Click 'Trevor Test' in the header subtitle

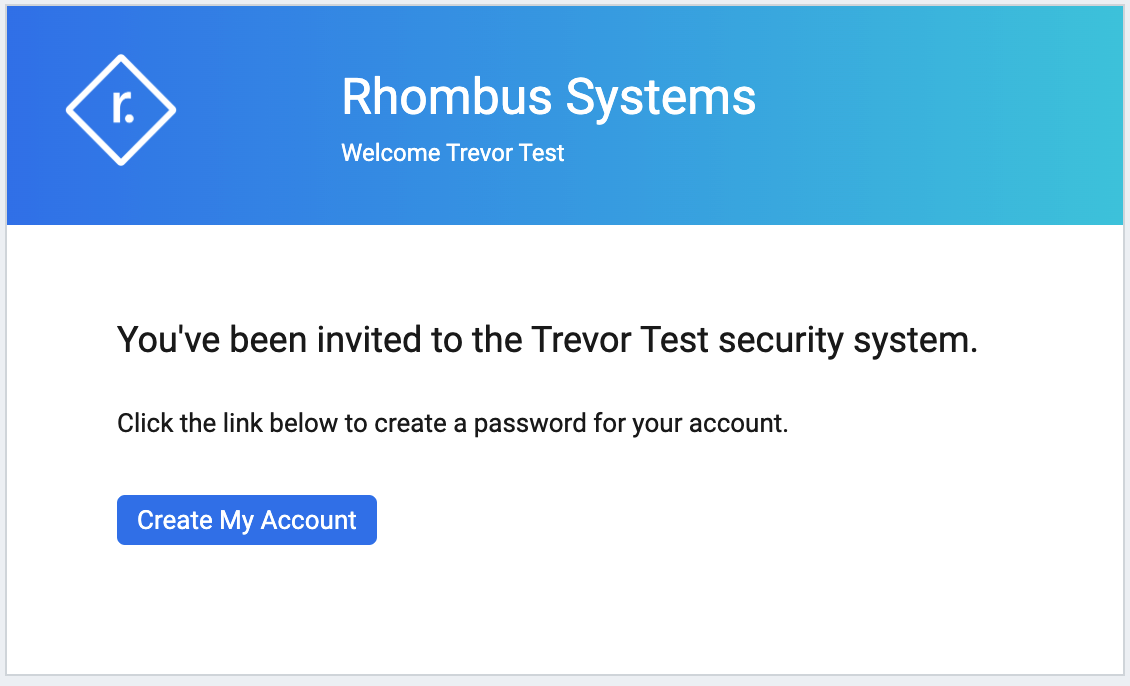505,153
